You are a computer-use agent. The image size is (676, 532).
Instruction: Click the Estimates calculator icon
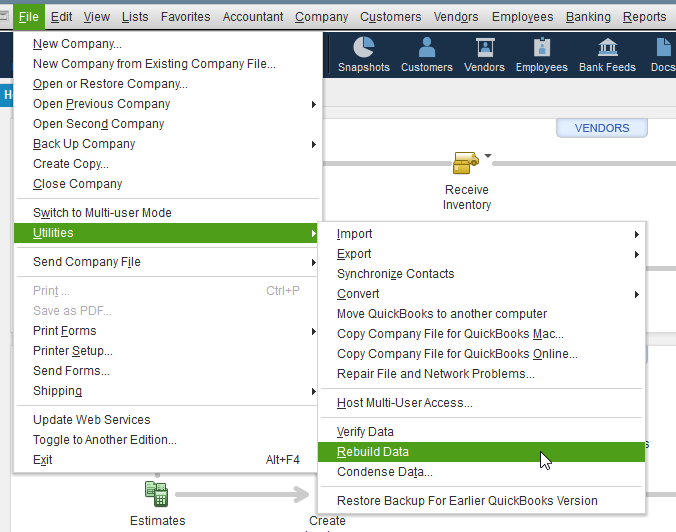156,494
